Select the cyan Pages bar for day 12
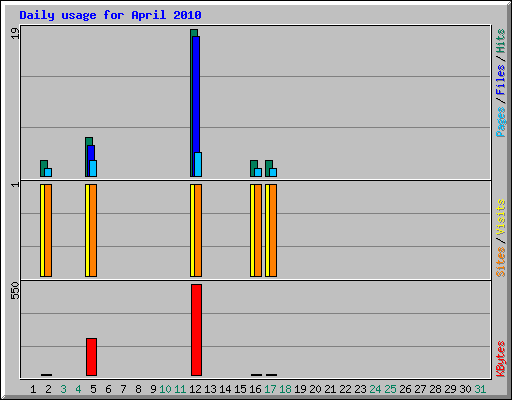The height and width of the screenshot is (400, 512). point(198,164)
